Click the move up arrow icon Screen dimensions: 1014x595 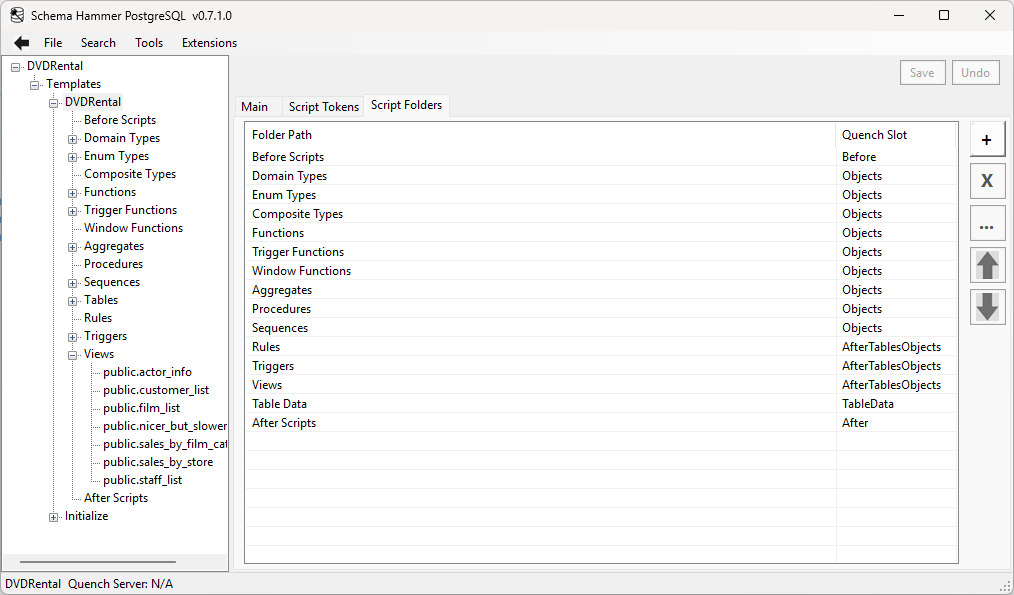pyautogui.click(x=987, y=265)
